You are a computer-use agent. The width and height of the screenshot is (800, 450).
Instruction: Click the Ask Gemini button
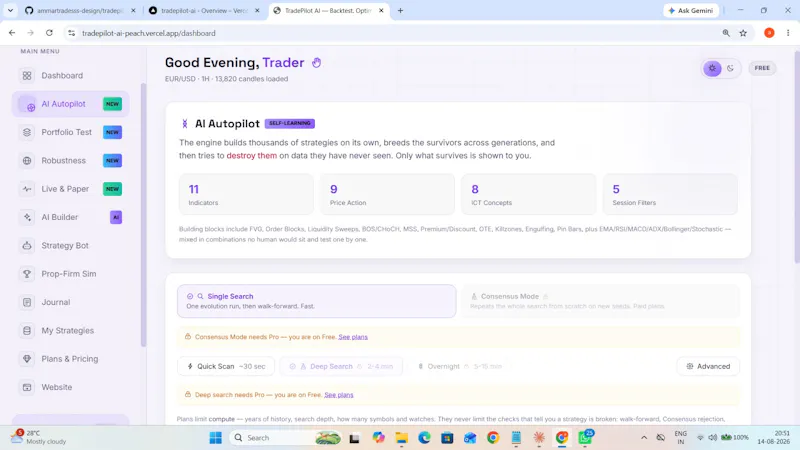pos(690,10)
